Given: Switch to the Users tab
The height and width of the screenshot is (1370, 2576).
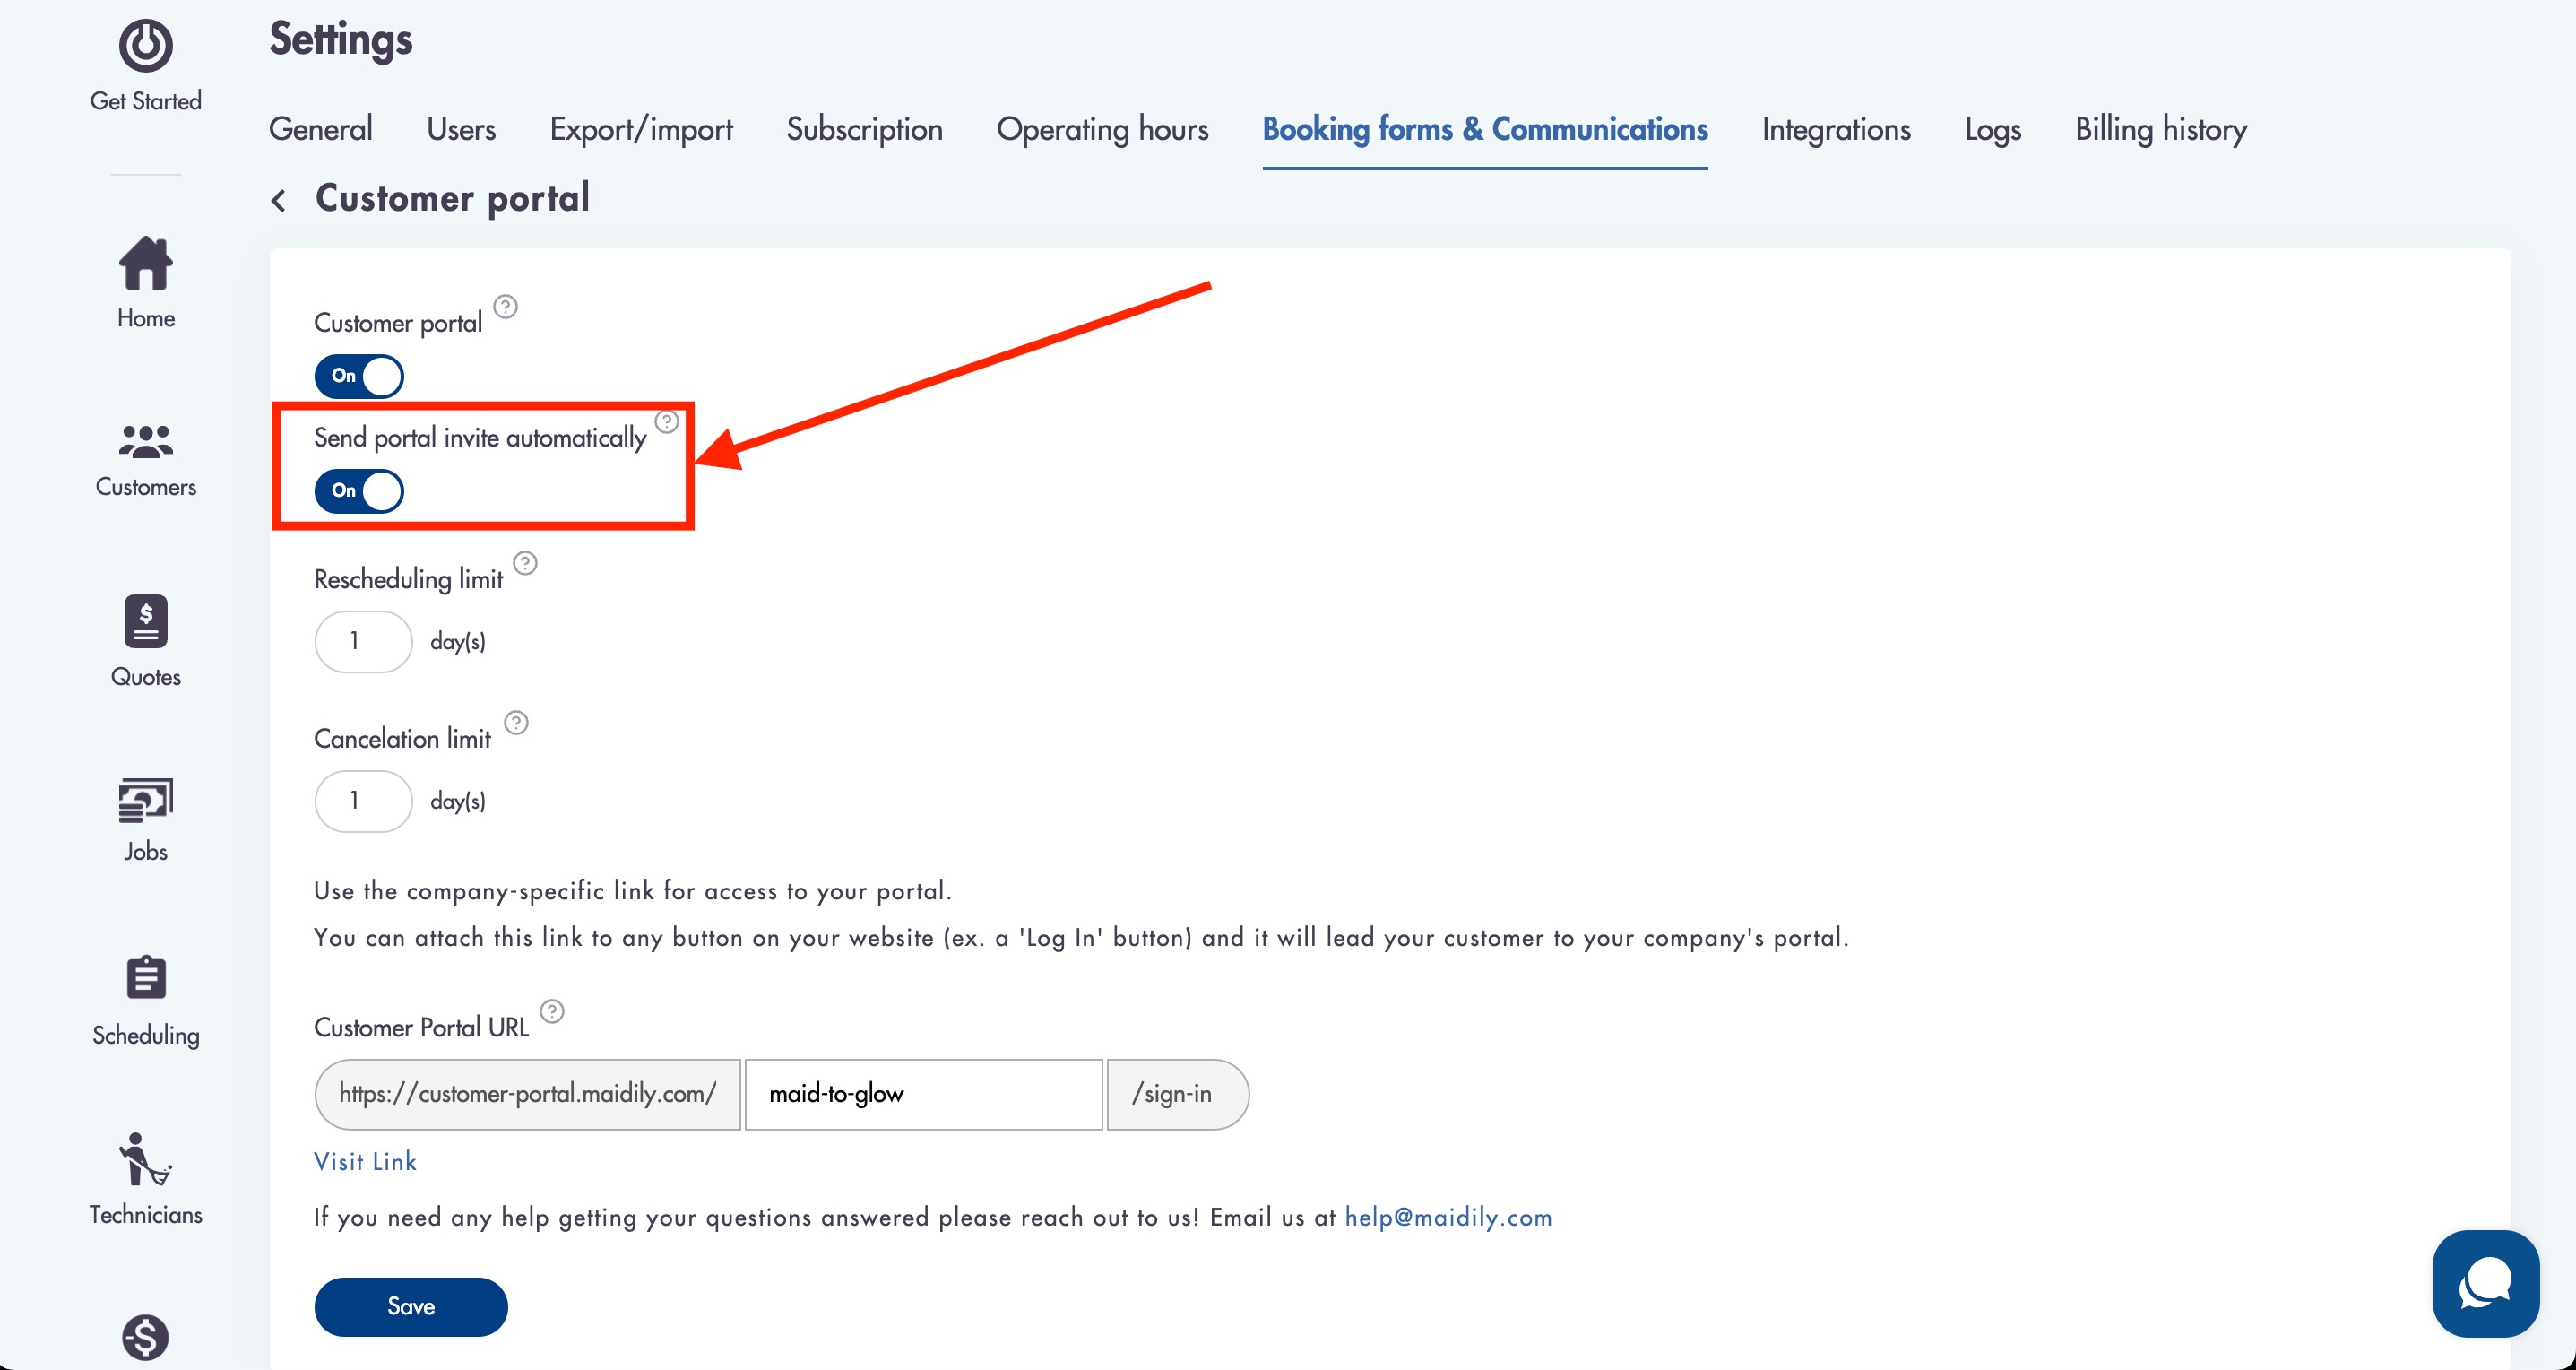Looking at the screenshot, I should (461, 129).
